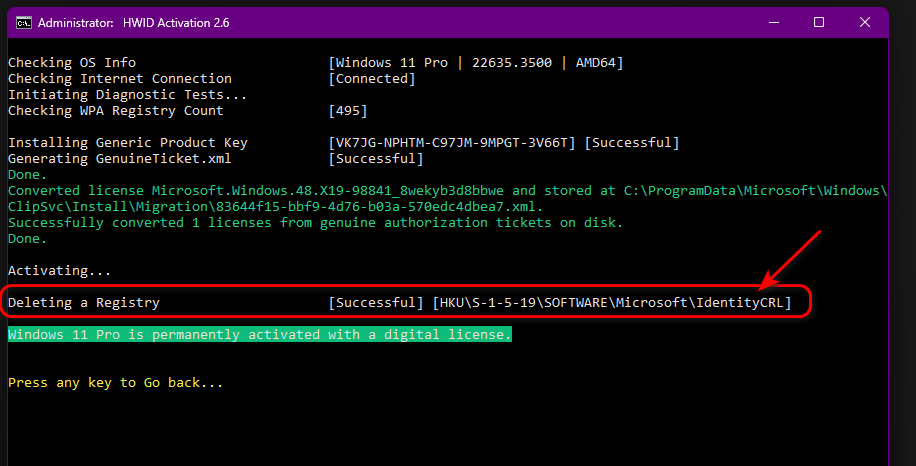Click the 'Converted license Microsoft.Windows.48' line
Screen dimensions: 916x466
(447, 190)
